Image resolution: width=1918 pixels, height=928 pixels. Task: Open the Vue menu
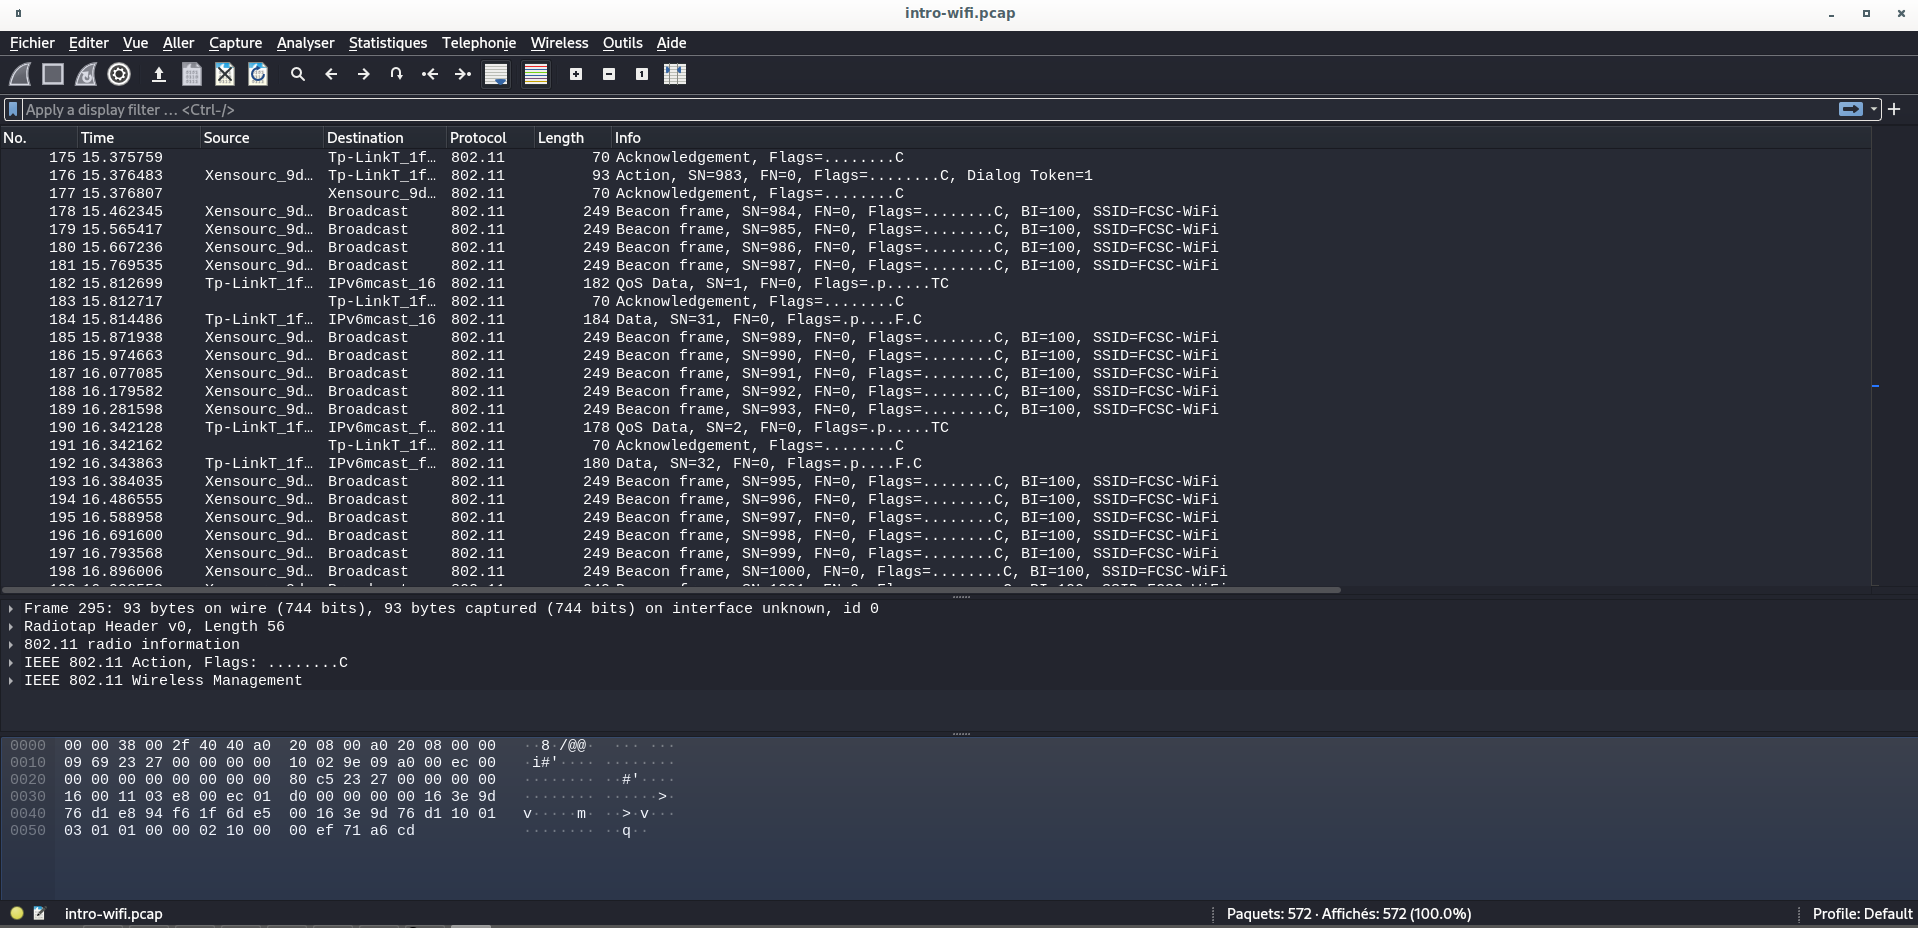coord(135,43)
